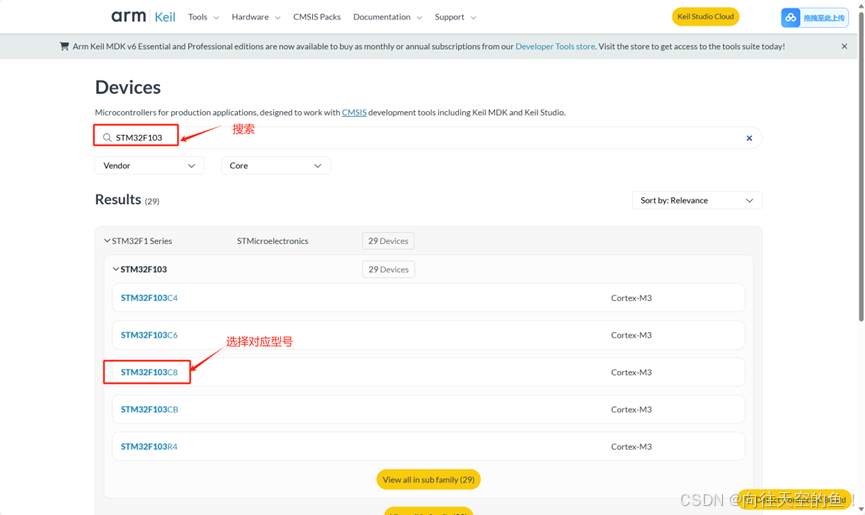
Task: Open the Tools menu
Action: click(203, 17)
